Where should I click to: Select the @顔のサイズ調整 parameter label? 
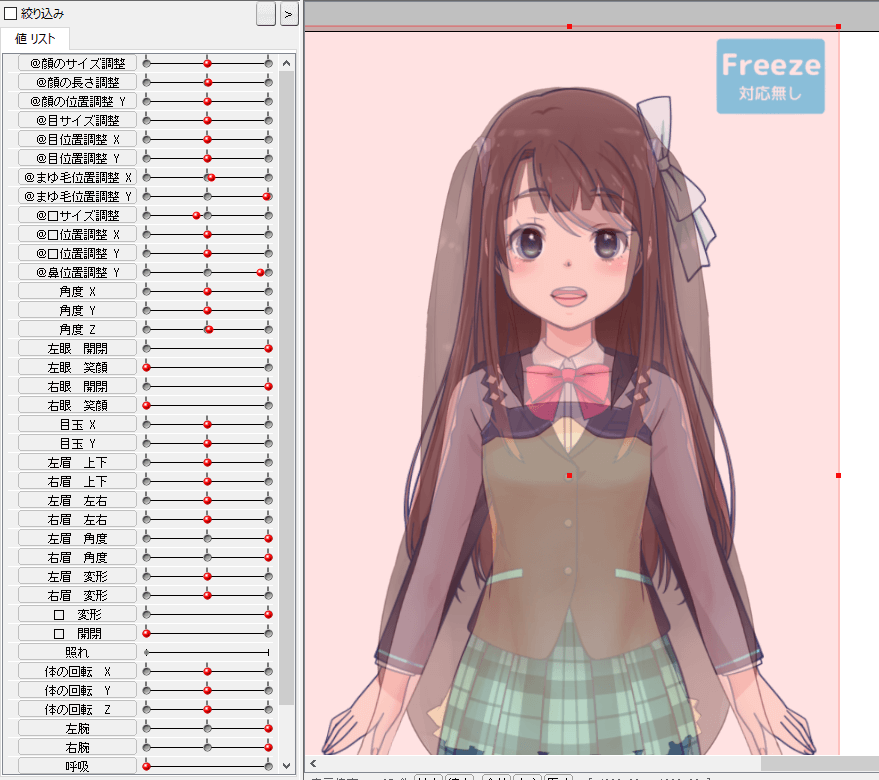click(x=77, y=63)
